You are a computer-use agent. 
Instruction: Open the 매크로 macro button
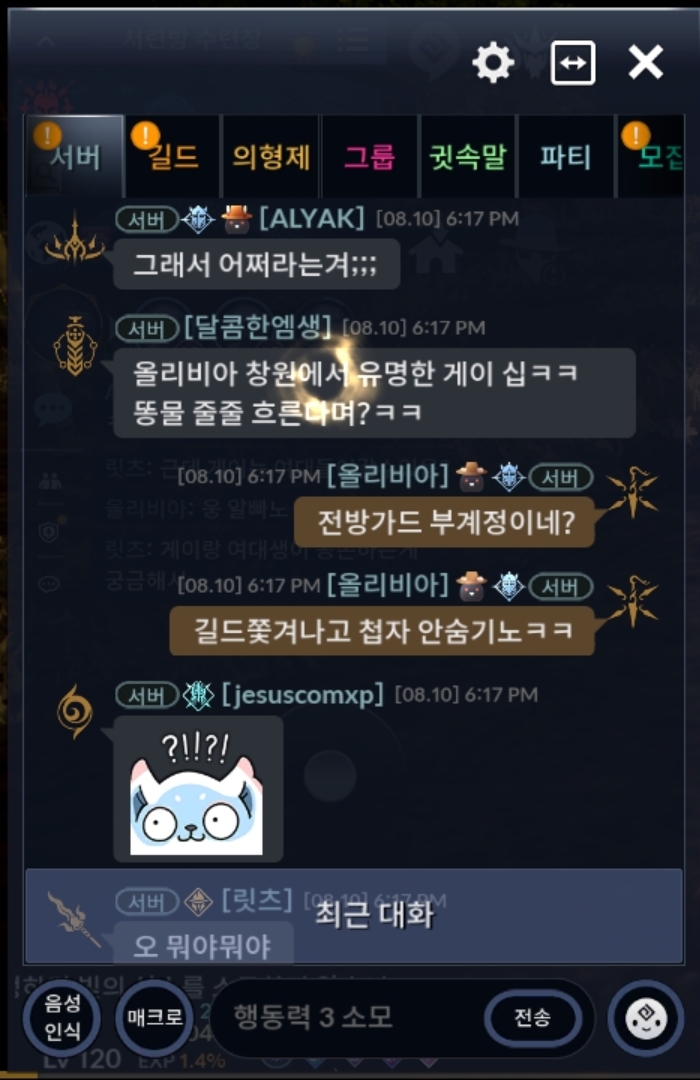click(x=154, y=1017)
